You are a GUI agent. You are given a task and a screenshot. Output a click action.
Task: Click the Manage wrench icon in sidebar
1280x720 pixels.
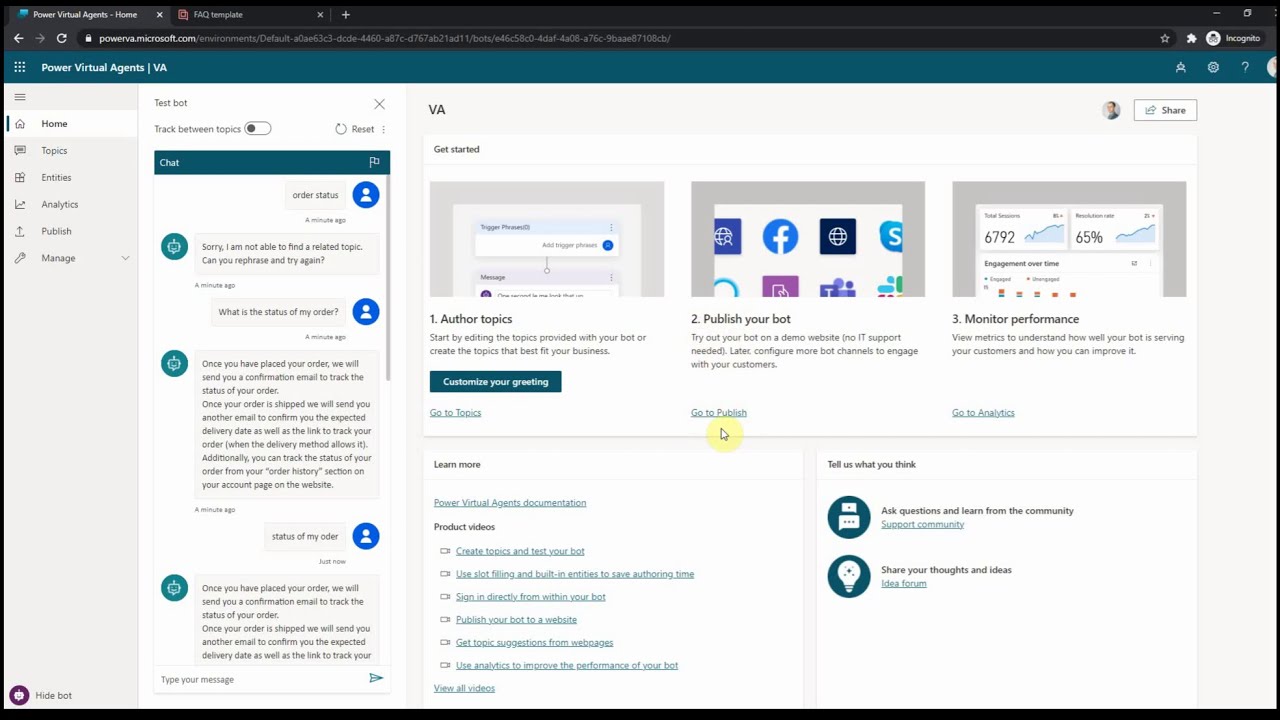(x=20, y=258)
